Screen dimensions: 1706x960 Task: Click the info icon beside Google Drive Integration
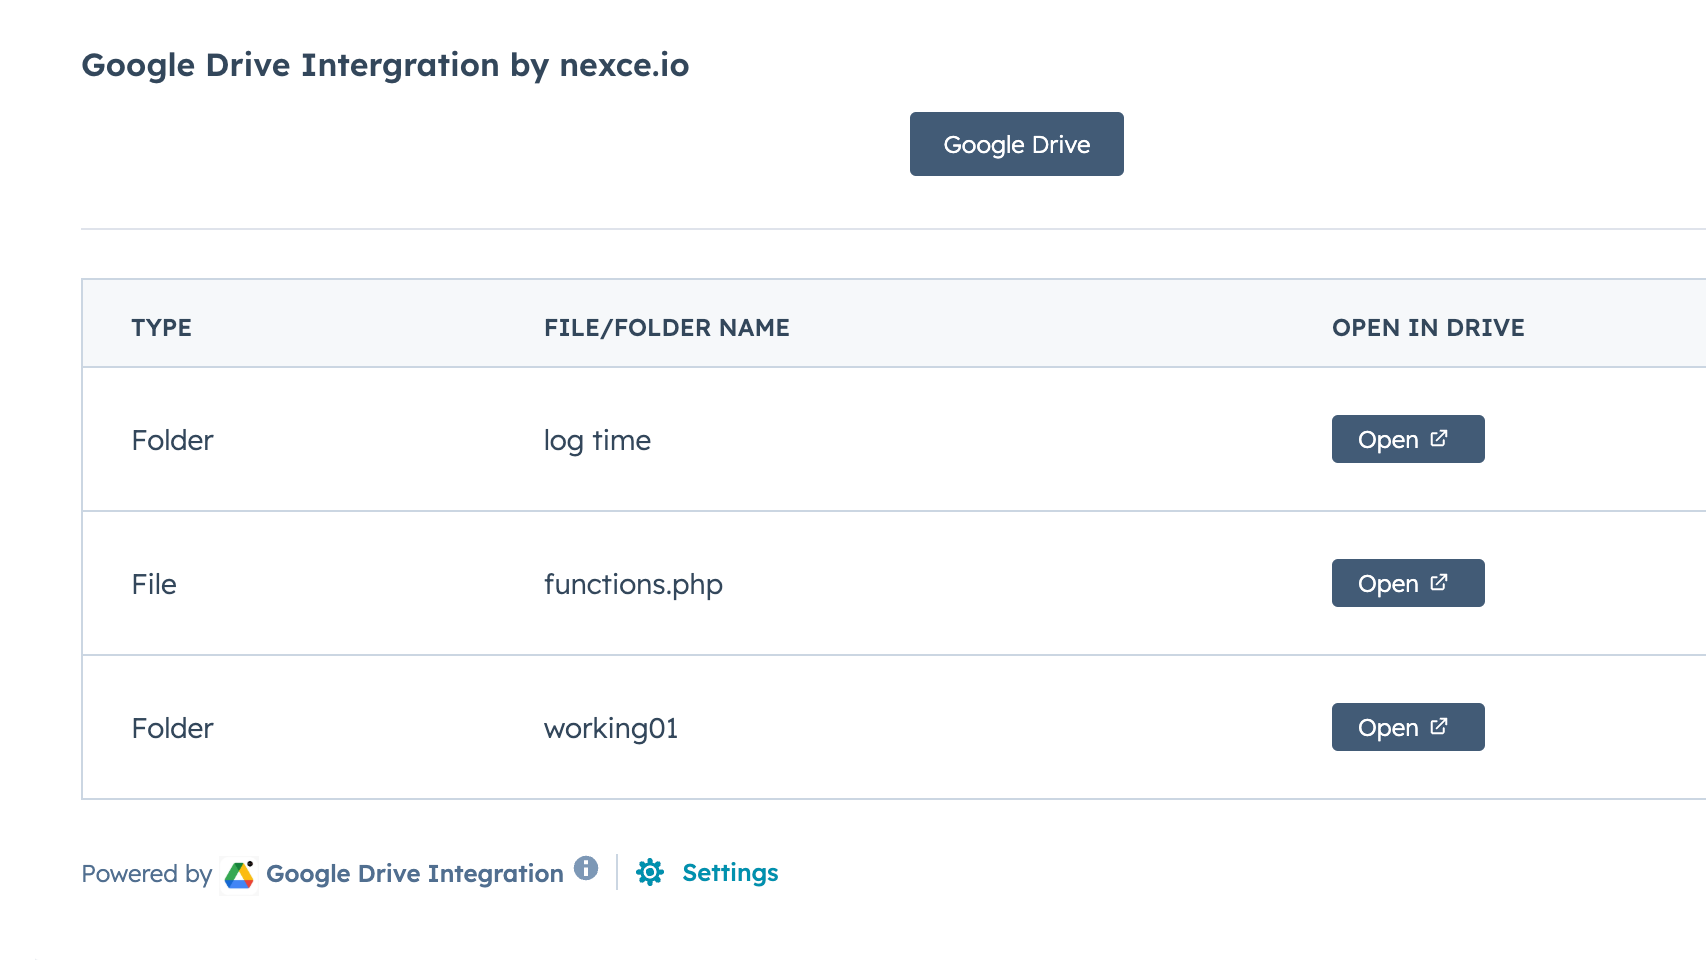(x=586, y=868)
